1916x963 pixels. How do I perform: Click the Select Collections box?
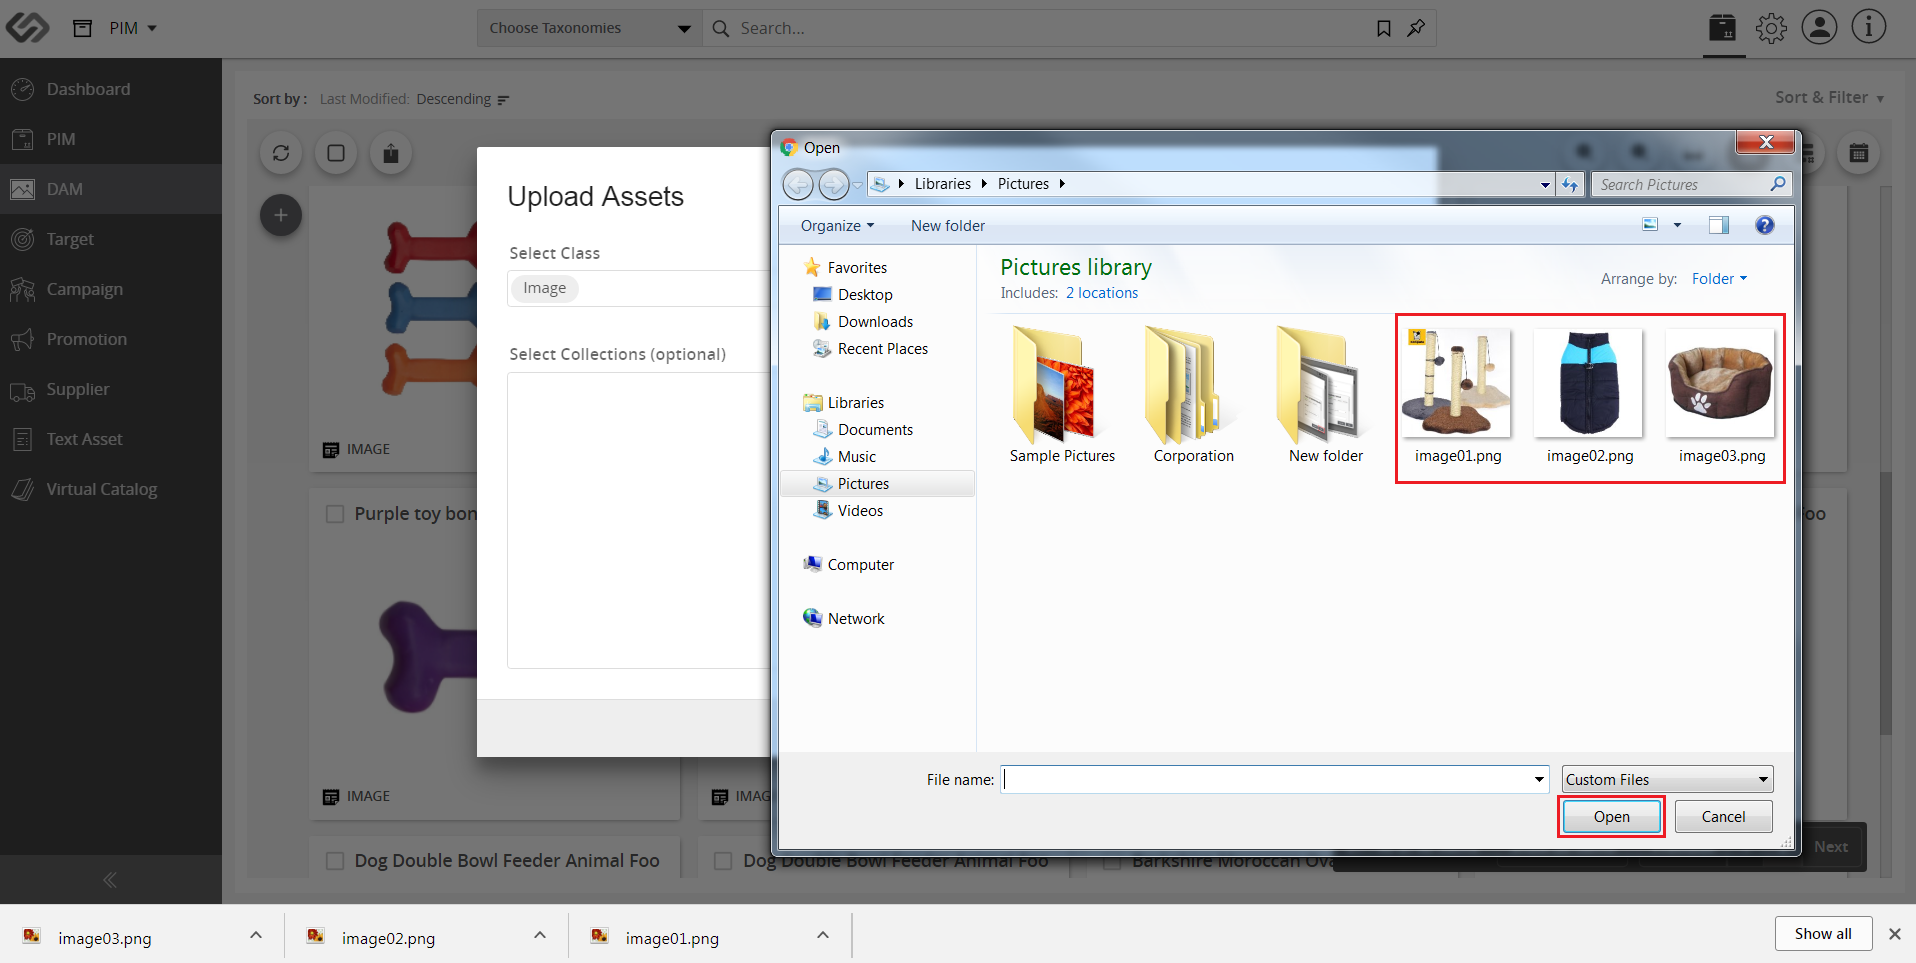[639, 520]
